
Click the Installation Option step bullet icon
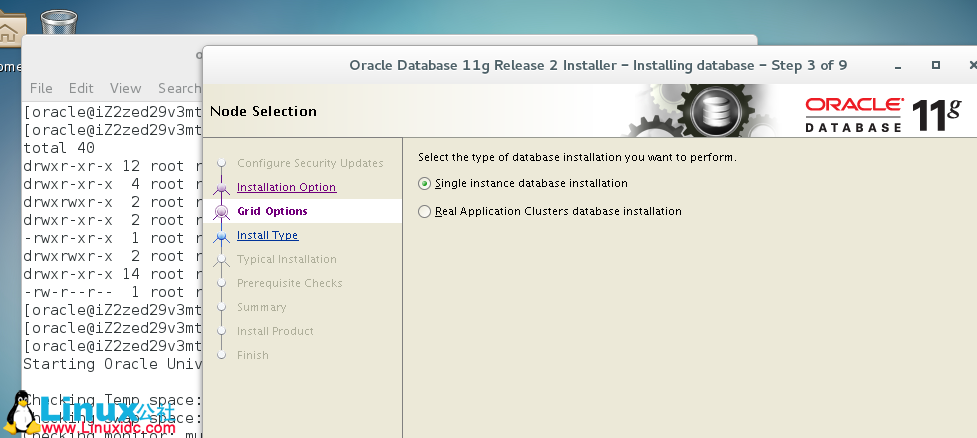tap(221, 188)
